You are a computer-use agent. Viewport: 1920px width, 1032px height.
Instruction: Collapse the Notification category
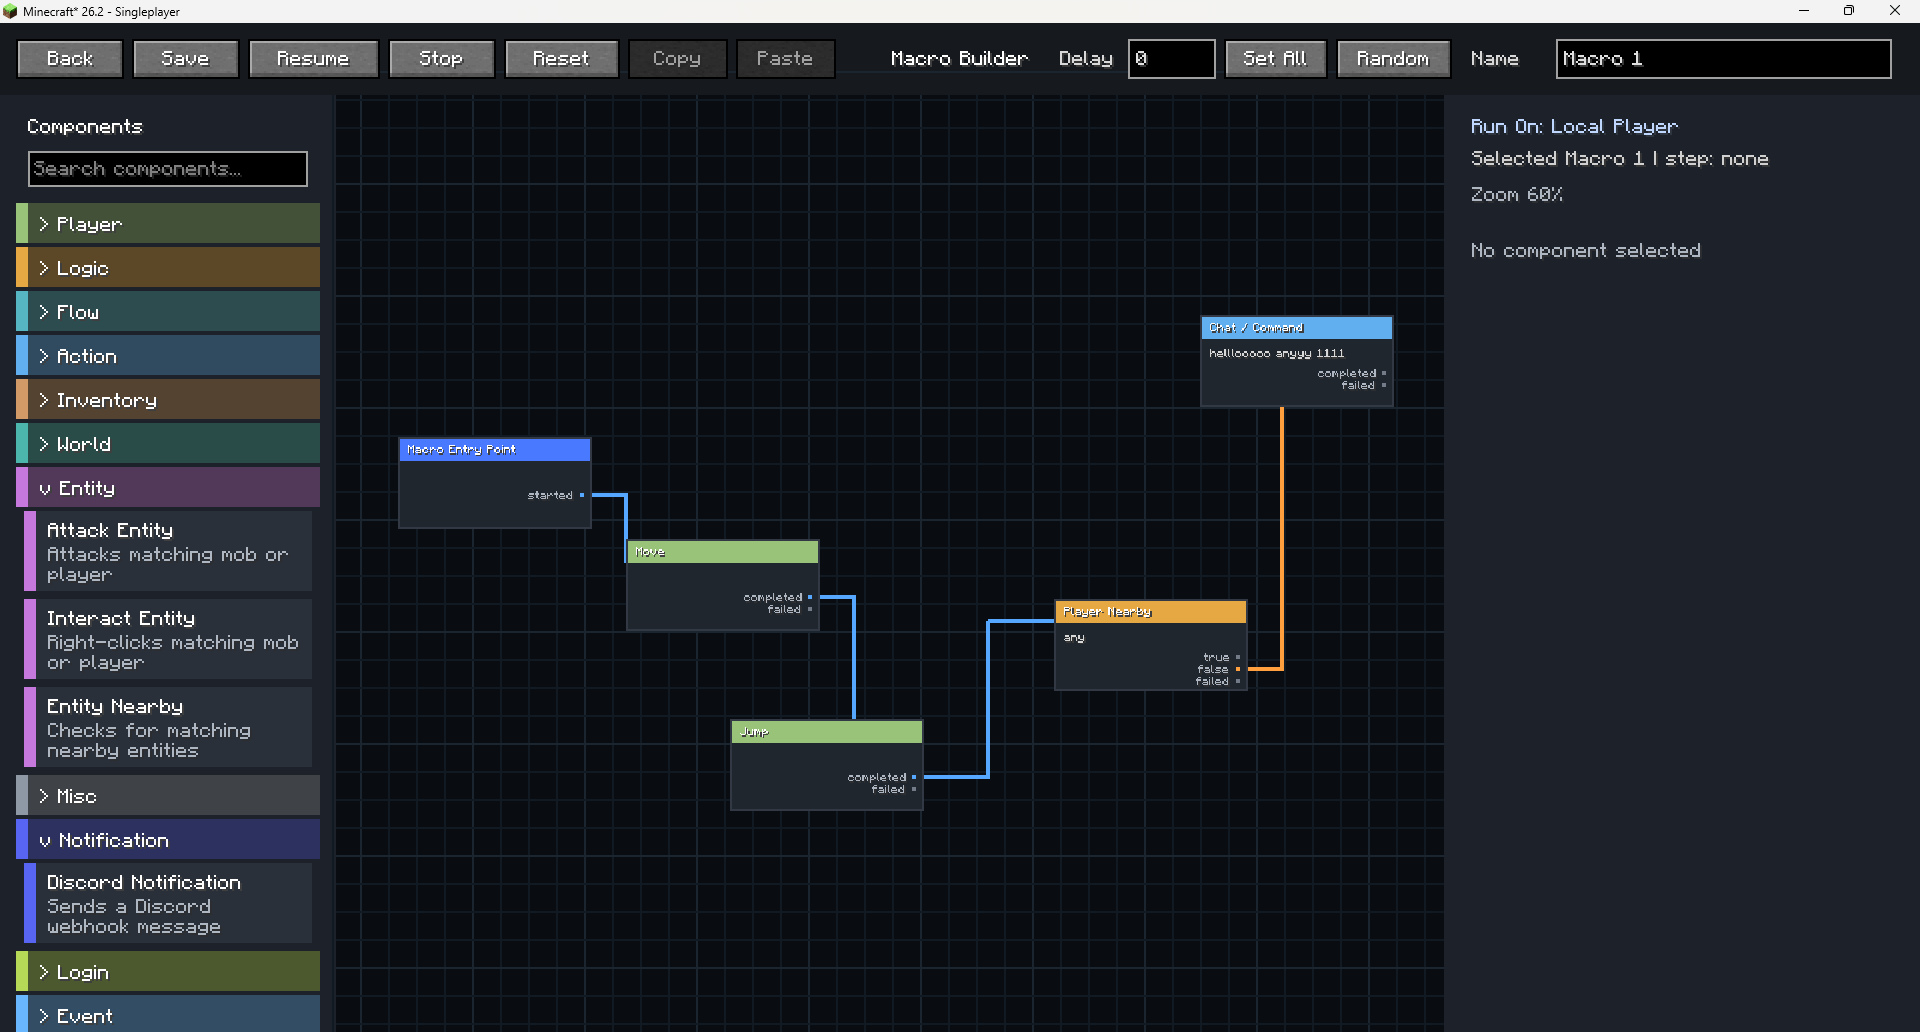coord(168,840)
